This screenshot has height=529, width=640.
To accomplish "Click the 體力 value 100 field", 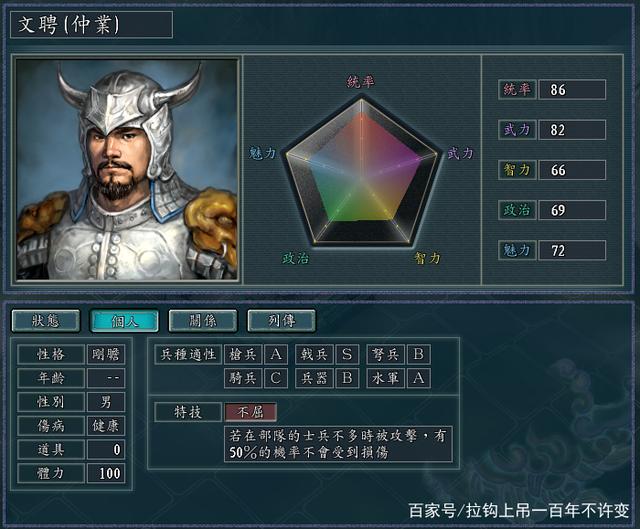I will point(106,473).
